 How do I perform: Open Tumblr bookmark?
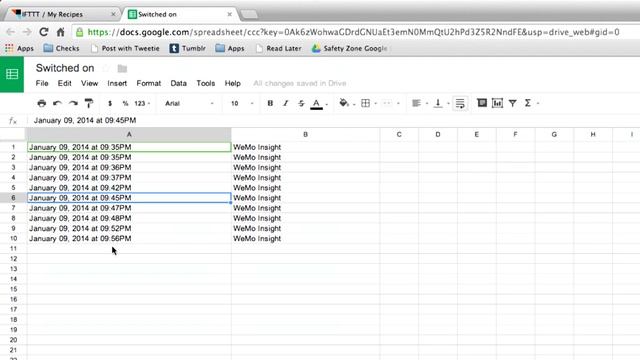click(187, 48)
